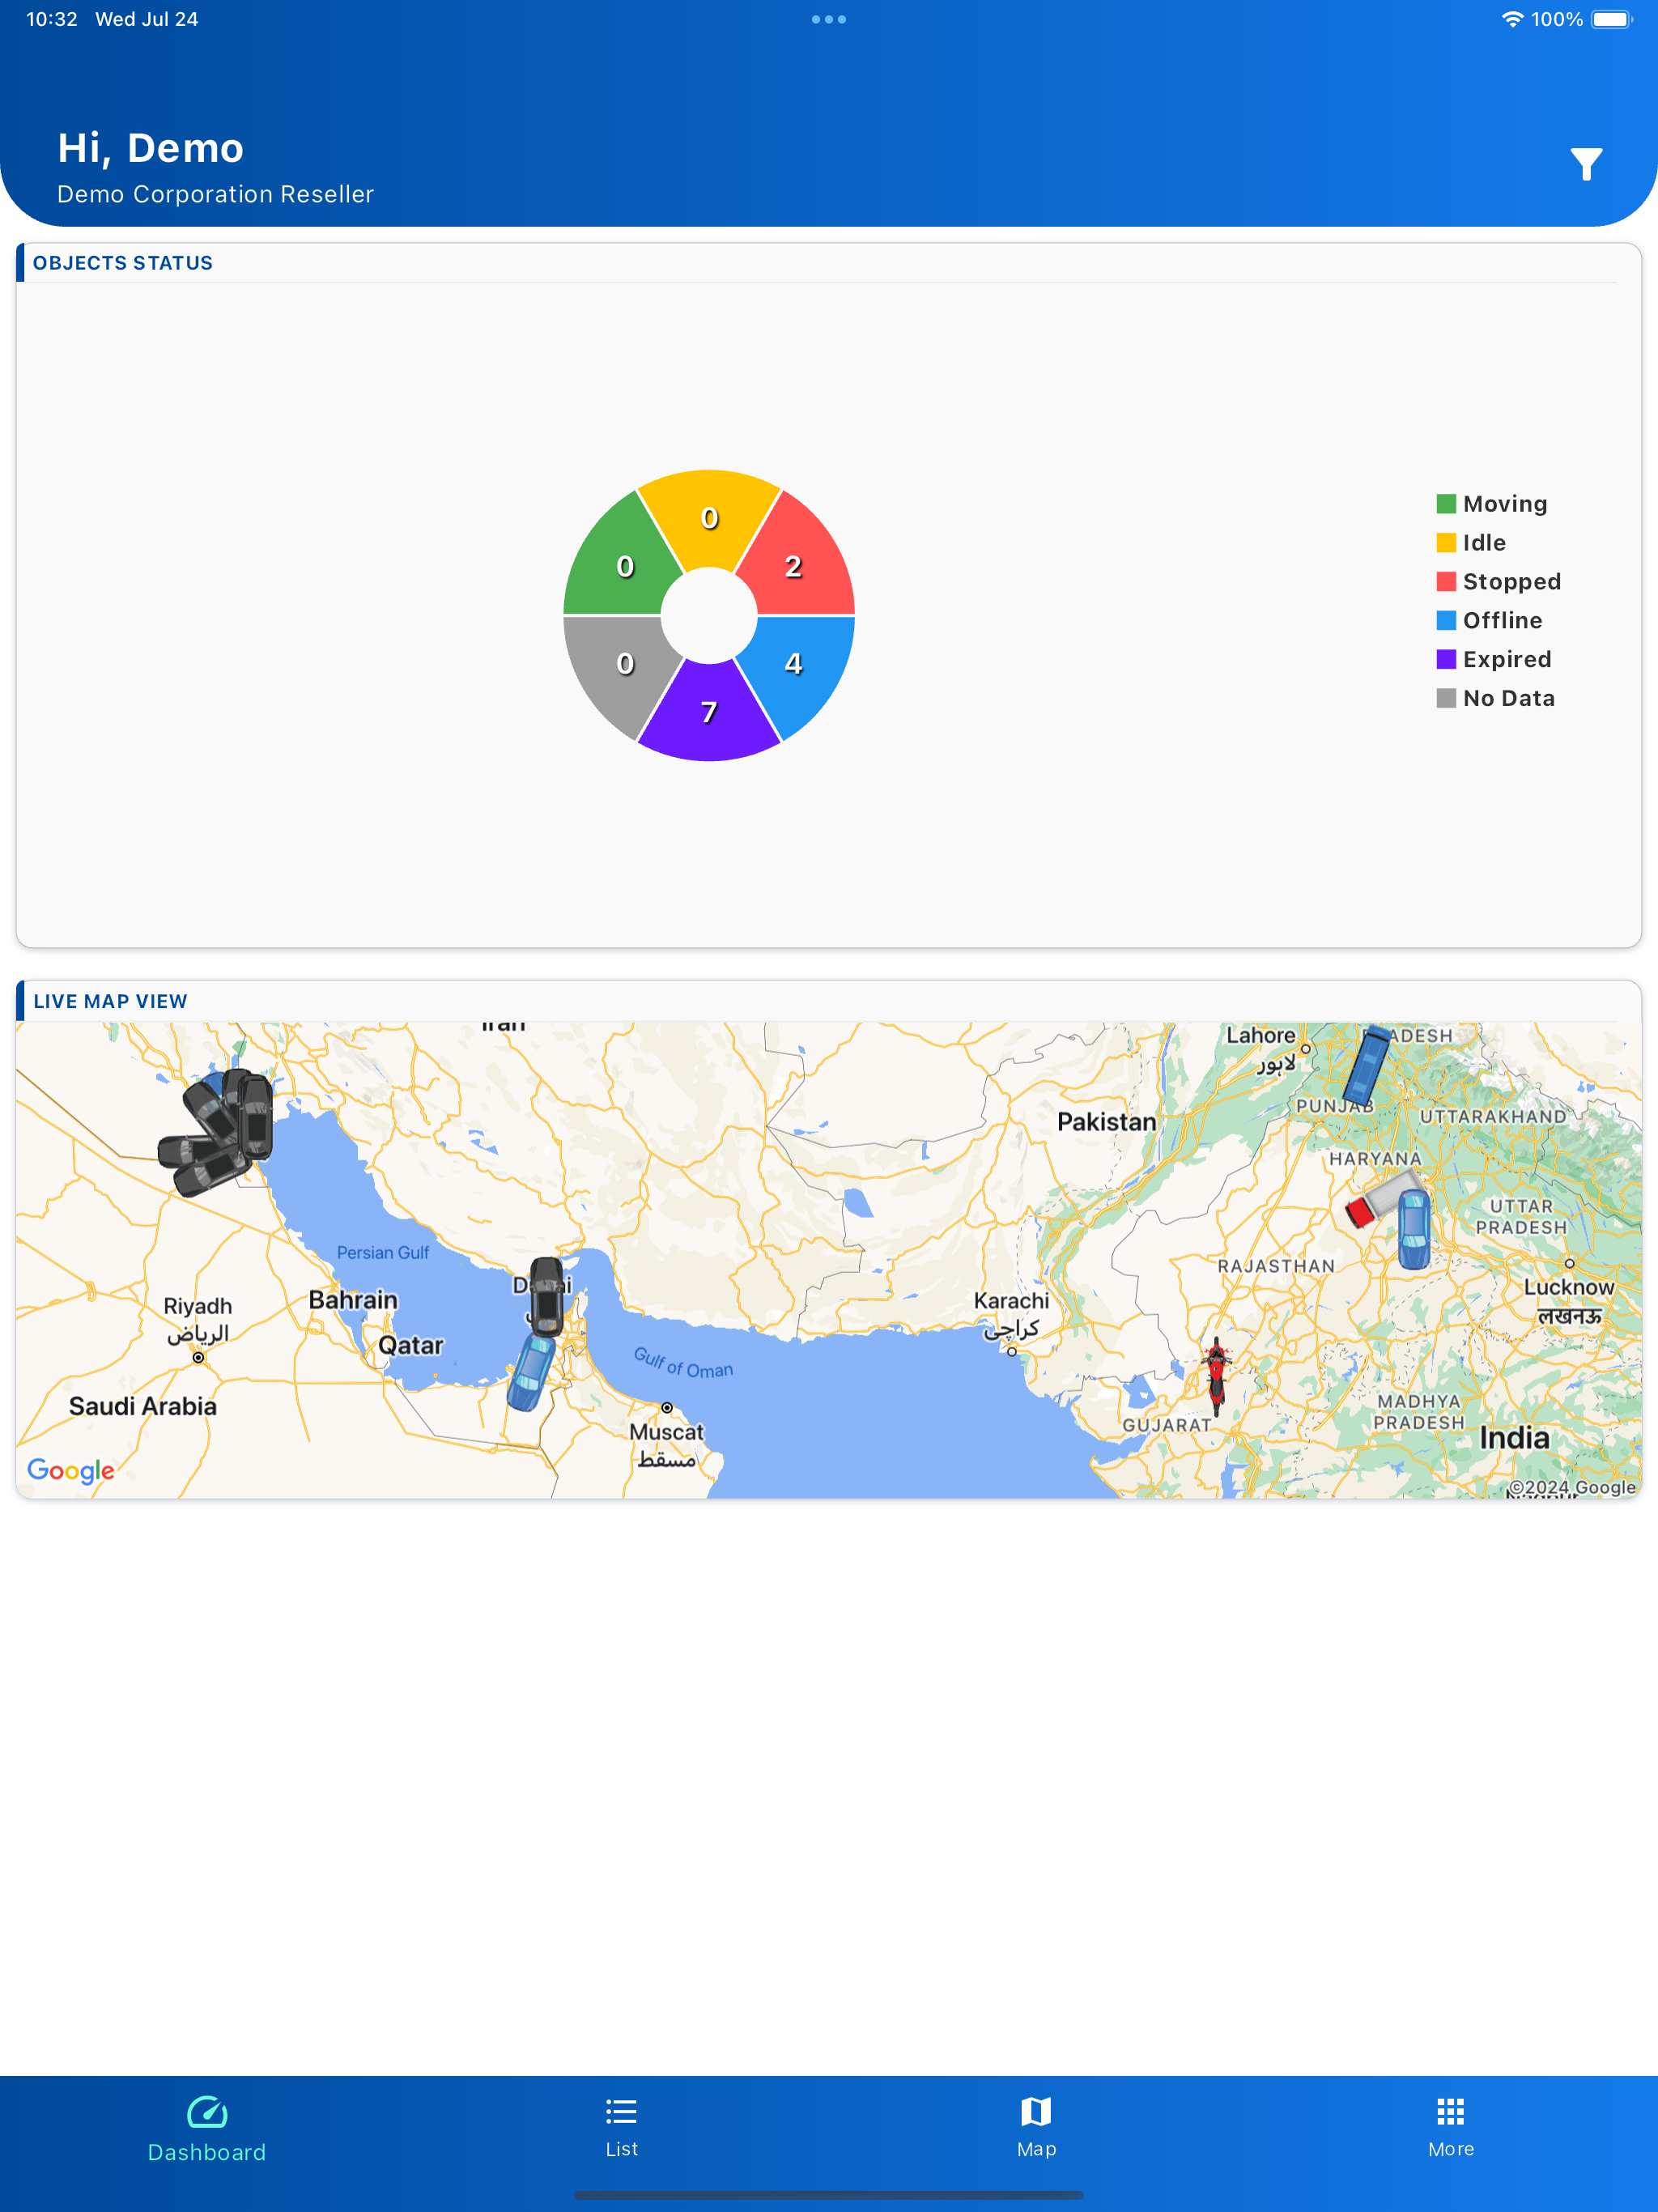The width and height of the screenshot is (1658, 2212).
Task: Tap the Riyadh label on the map
Action: 198,1319
